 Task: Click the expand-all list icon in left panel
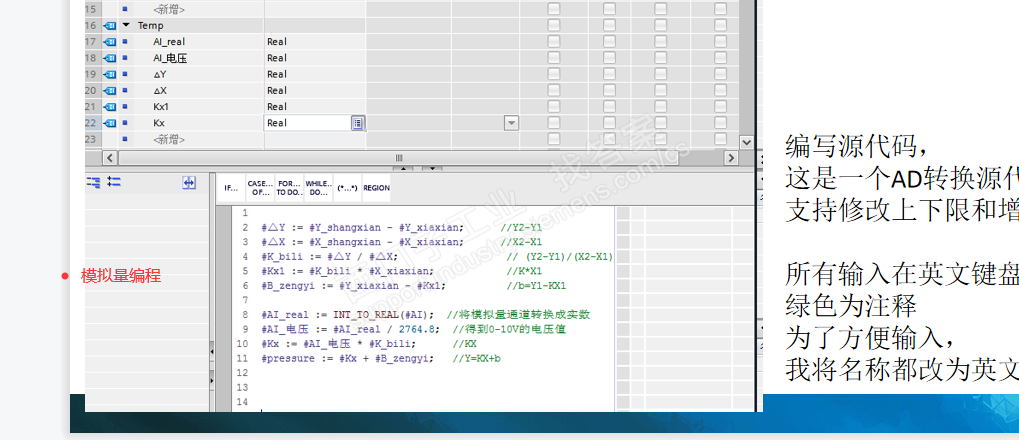pos(93,183)
